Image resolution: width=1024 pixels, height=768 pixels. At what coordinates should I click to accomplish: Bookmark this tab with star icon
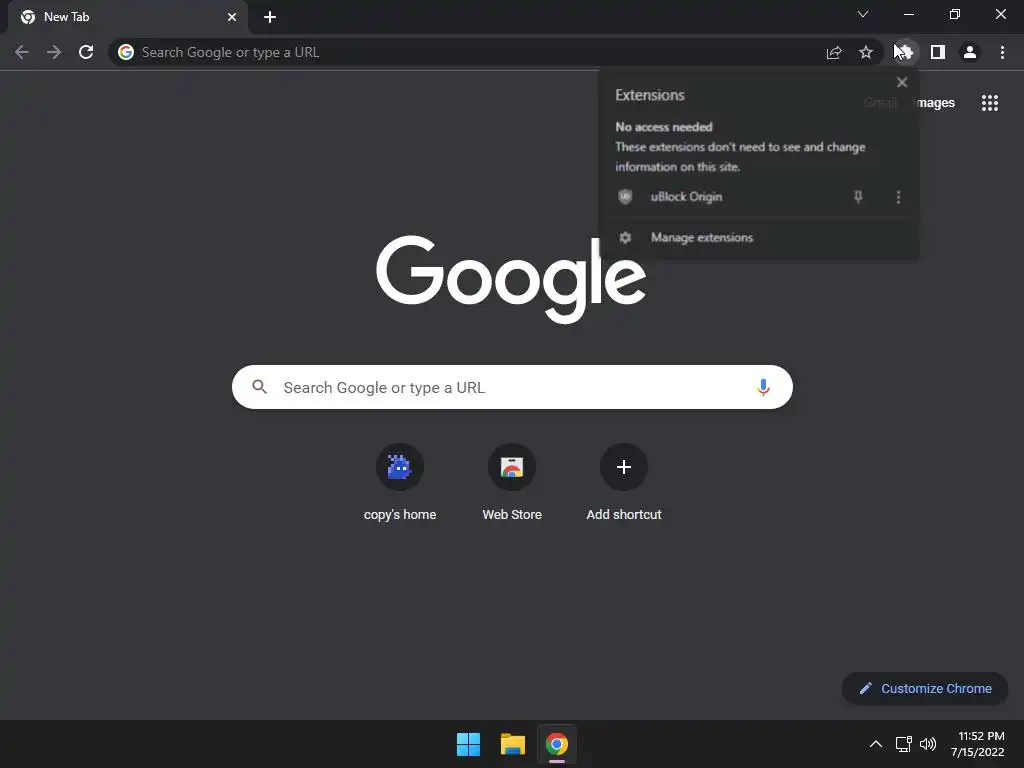point(866,52)
